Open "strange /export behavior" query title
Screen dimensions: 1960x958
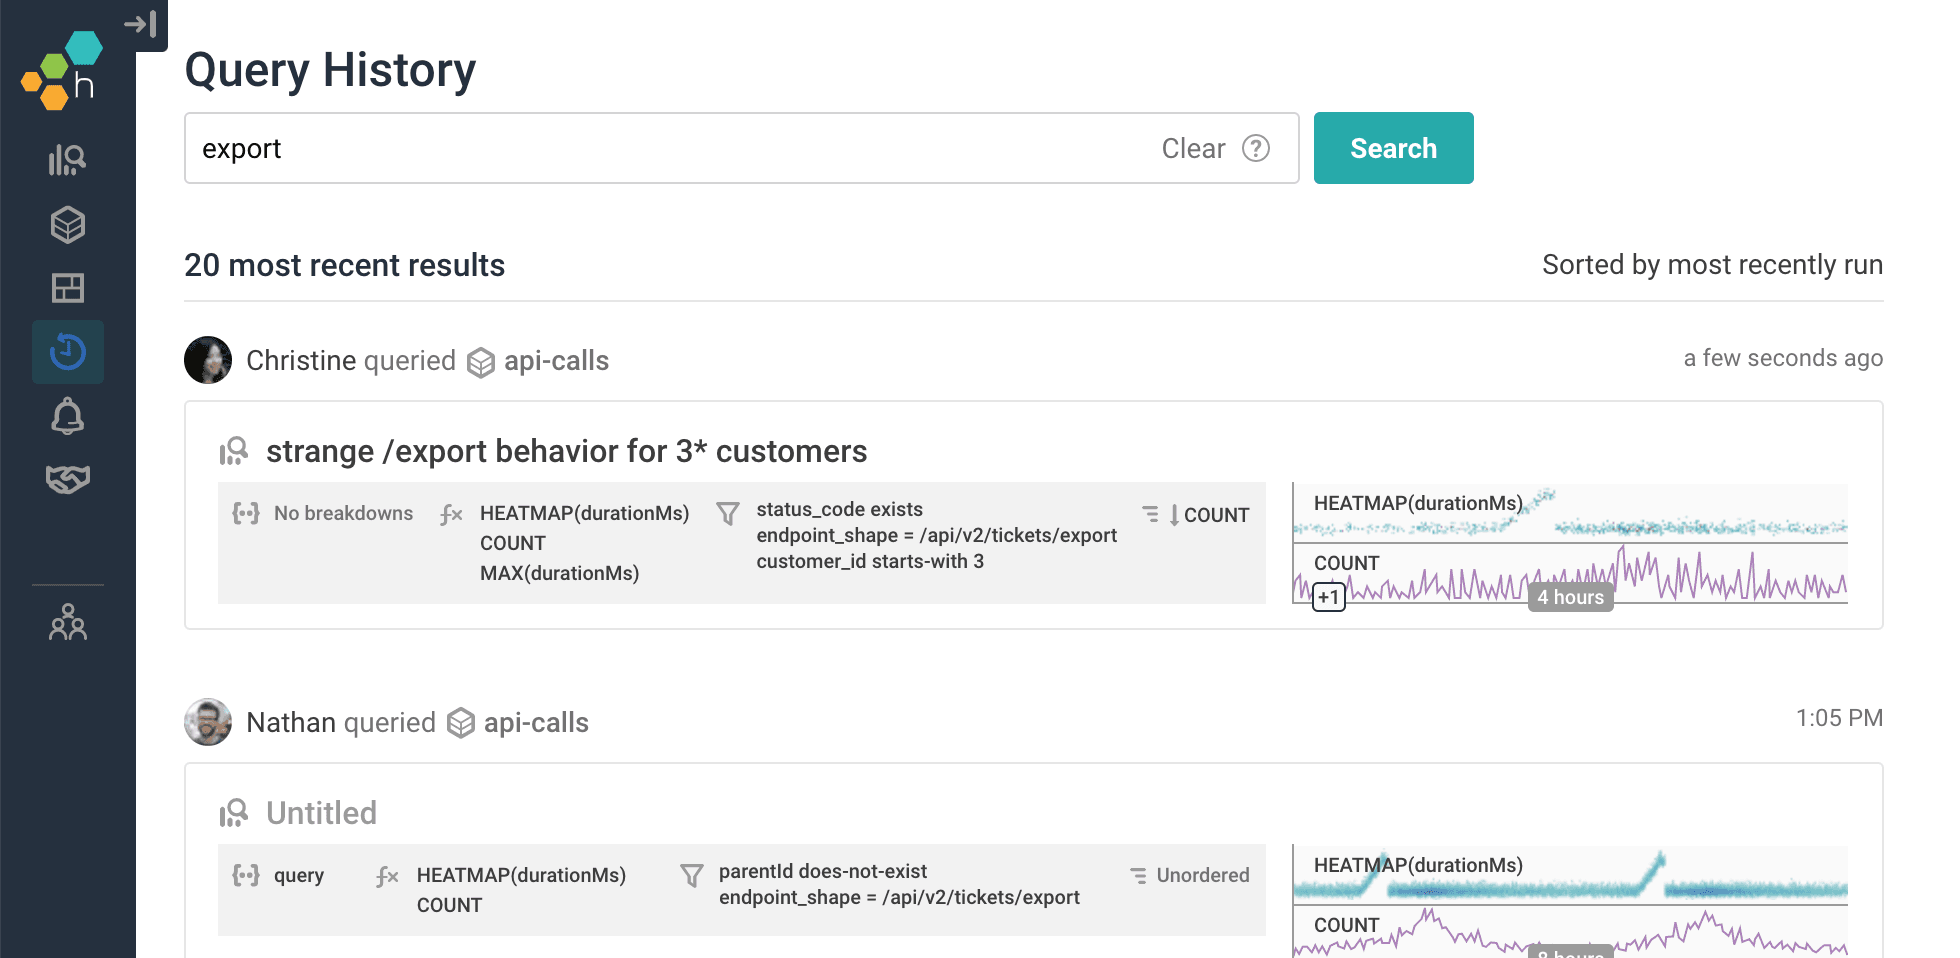point(566,452)
